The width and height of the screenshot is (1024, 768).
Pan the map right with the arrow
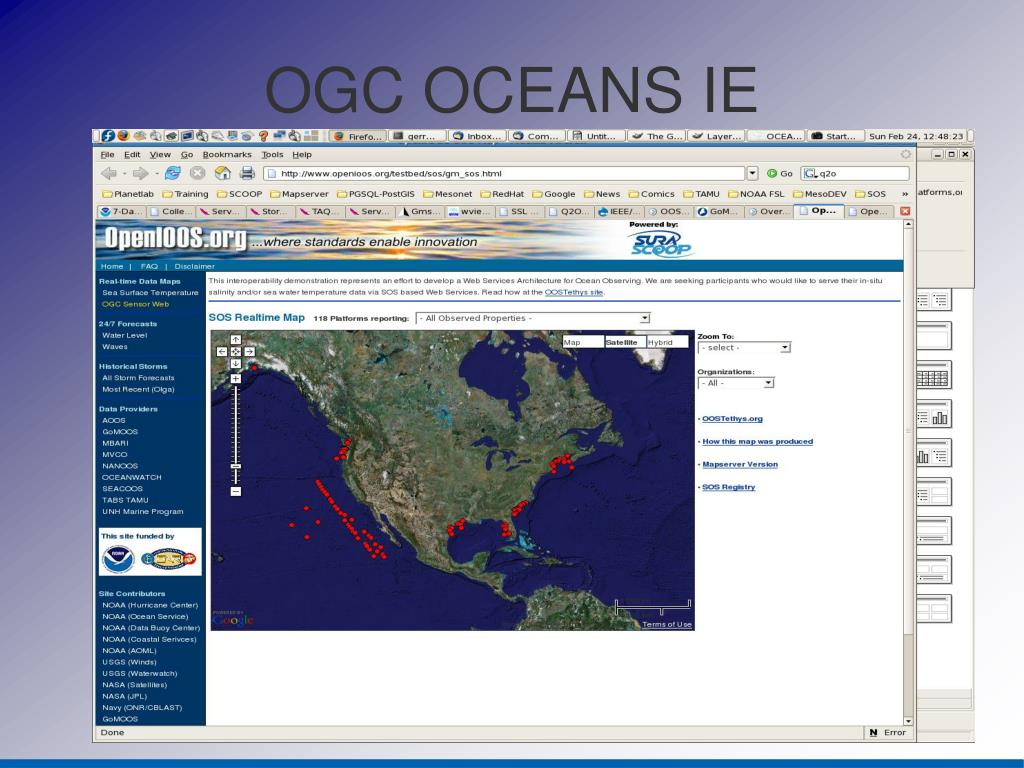coord(249,351)
